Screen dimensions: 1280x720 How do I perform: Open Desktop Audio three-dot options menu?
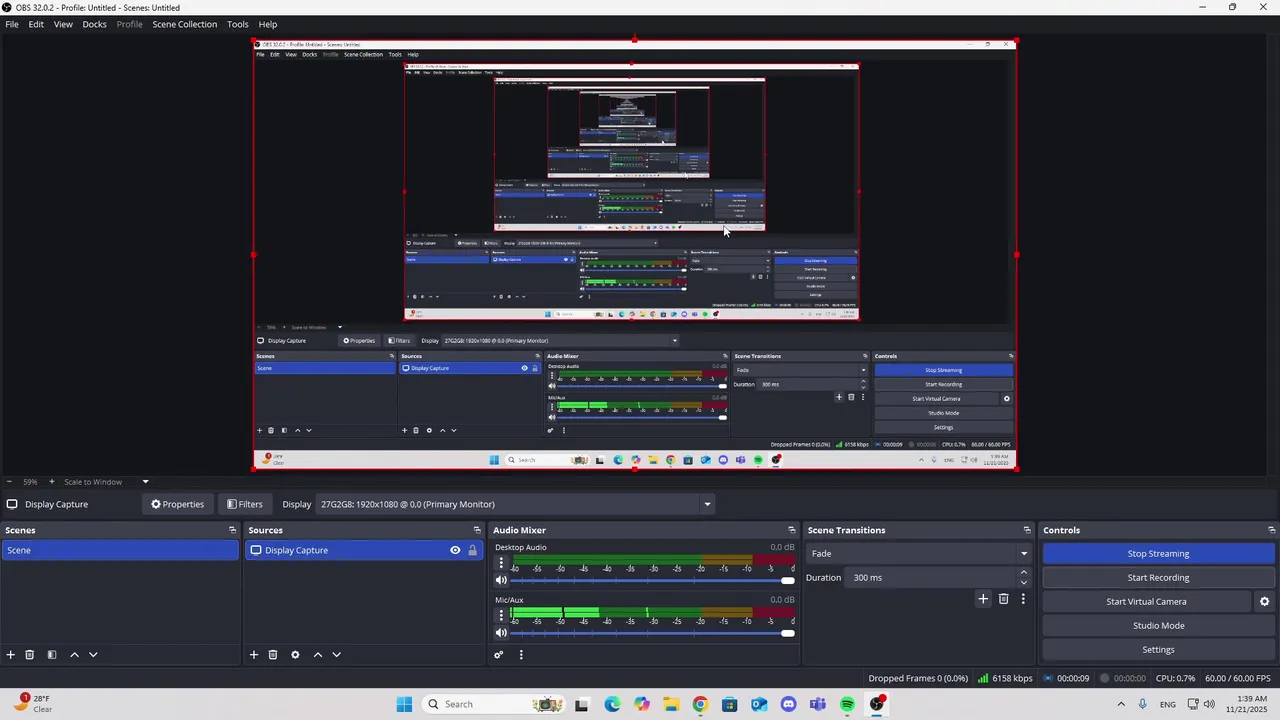[501, 563]
